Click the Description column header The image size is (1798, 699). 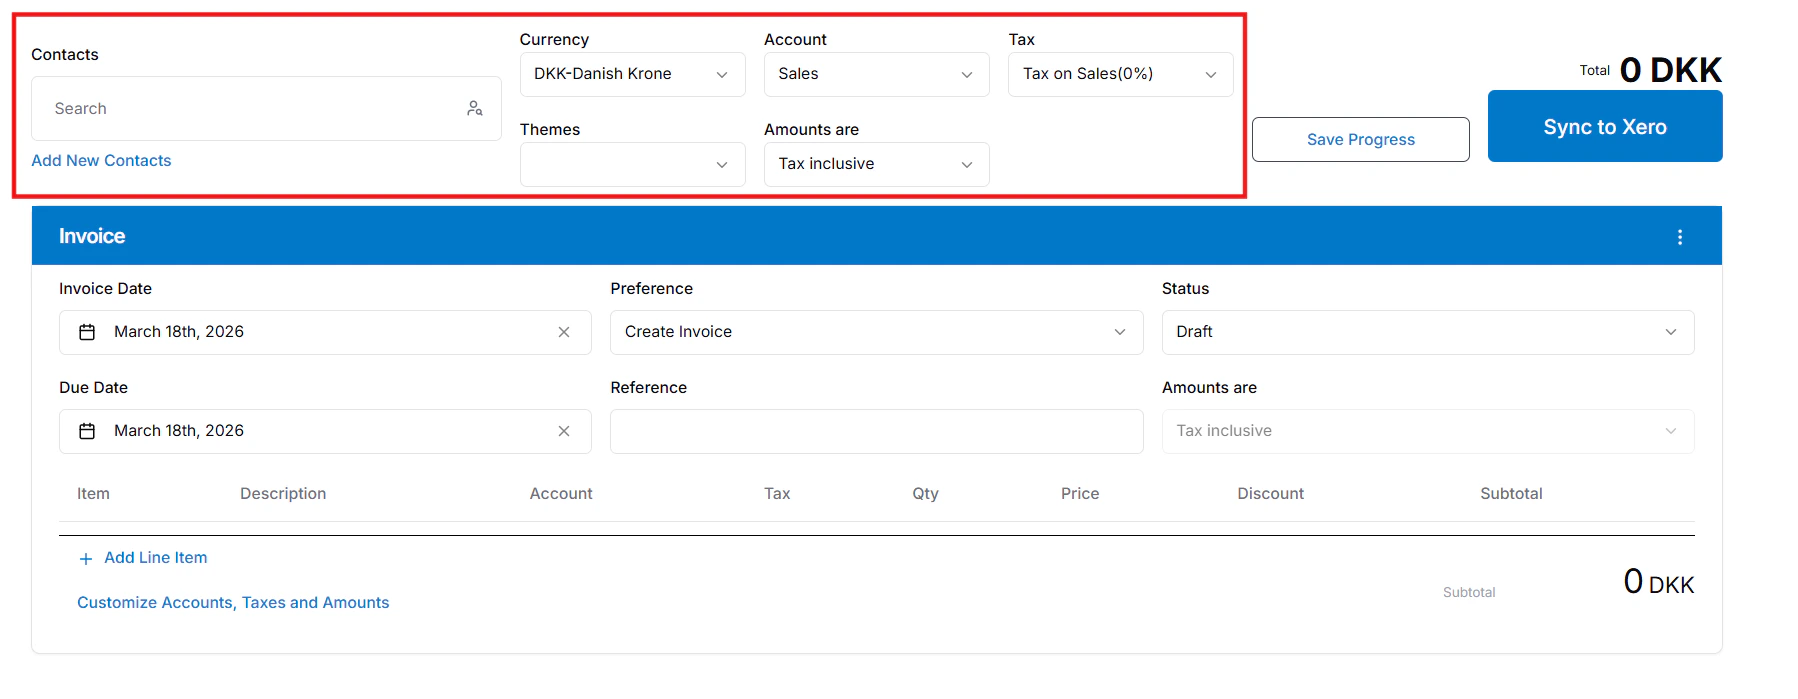[283, 493]
